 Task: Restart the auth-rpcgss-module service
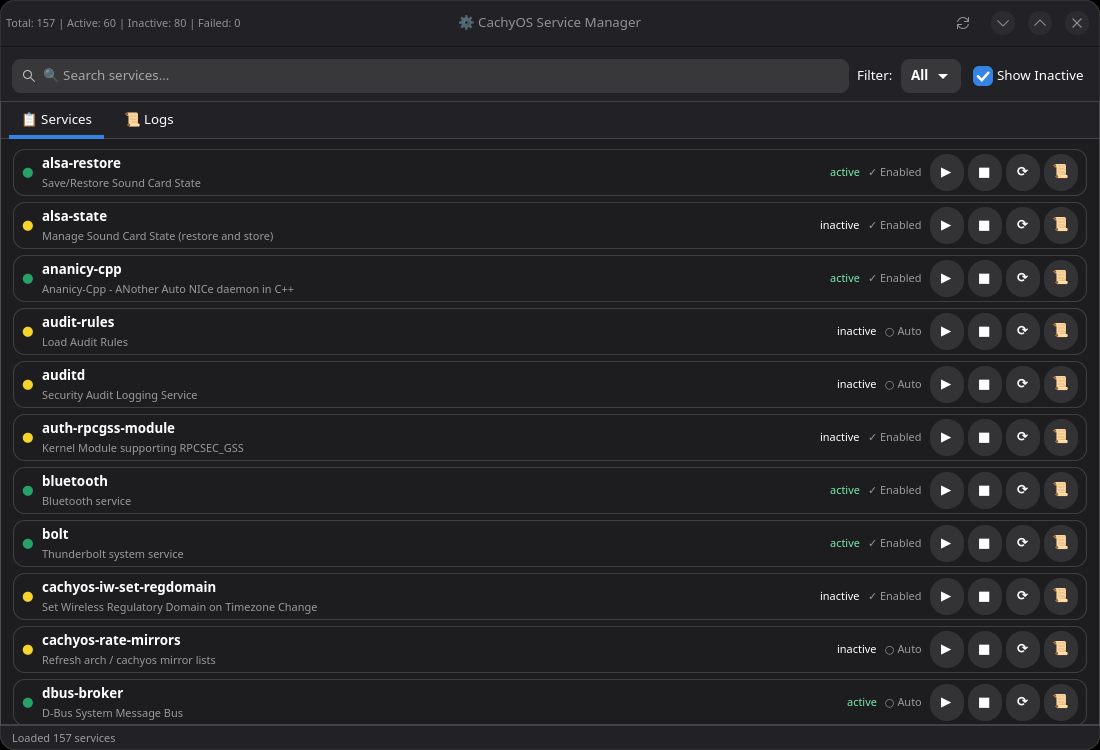[1022, 437]
